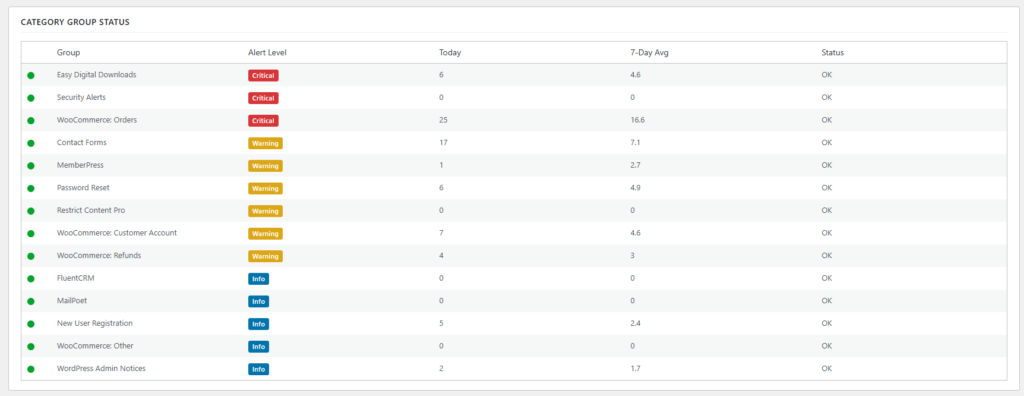Click the green status dot beside Easy Digital Downloads
This screenshot has height=396, width=1024.
(x=31, y=76)
